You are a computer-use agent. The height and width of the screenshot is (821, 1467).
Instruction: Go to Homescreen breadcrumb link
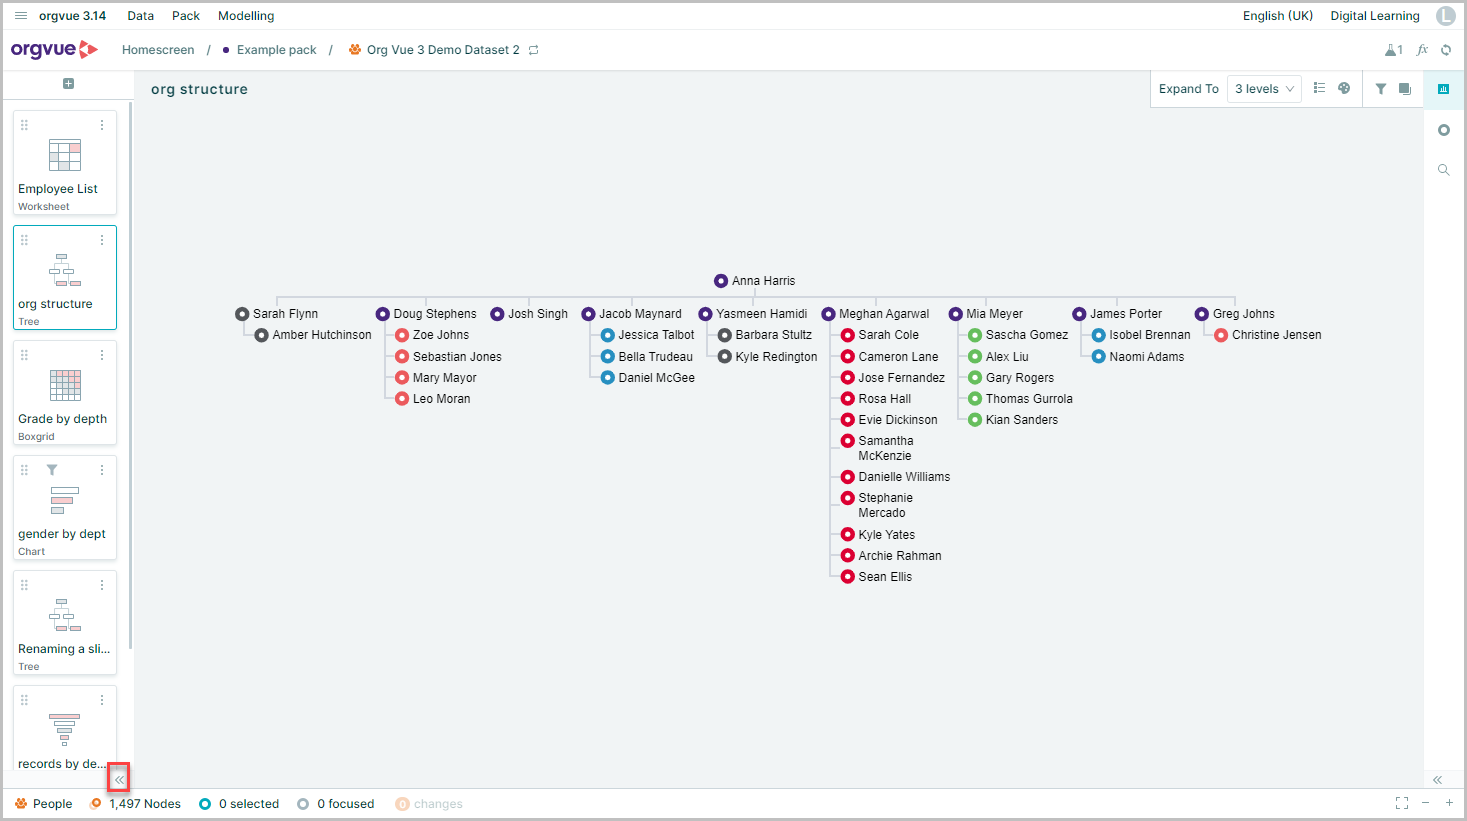[158, 50]
